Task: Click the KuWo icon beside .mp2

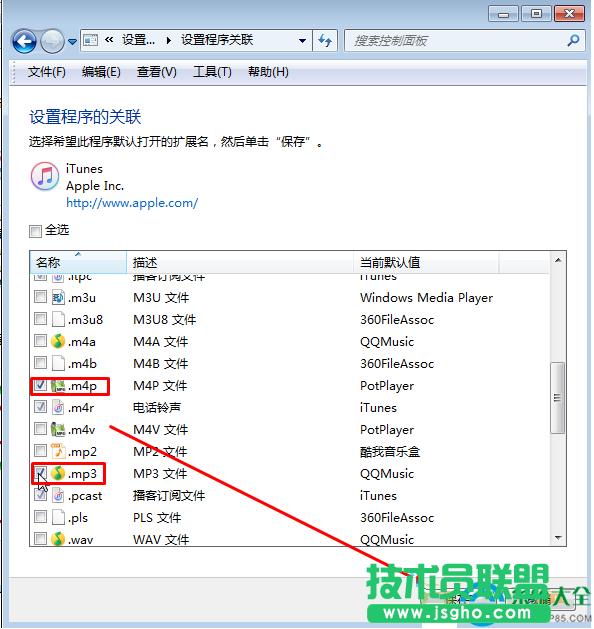Action: [x=58, y=451]
